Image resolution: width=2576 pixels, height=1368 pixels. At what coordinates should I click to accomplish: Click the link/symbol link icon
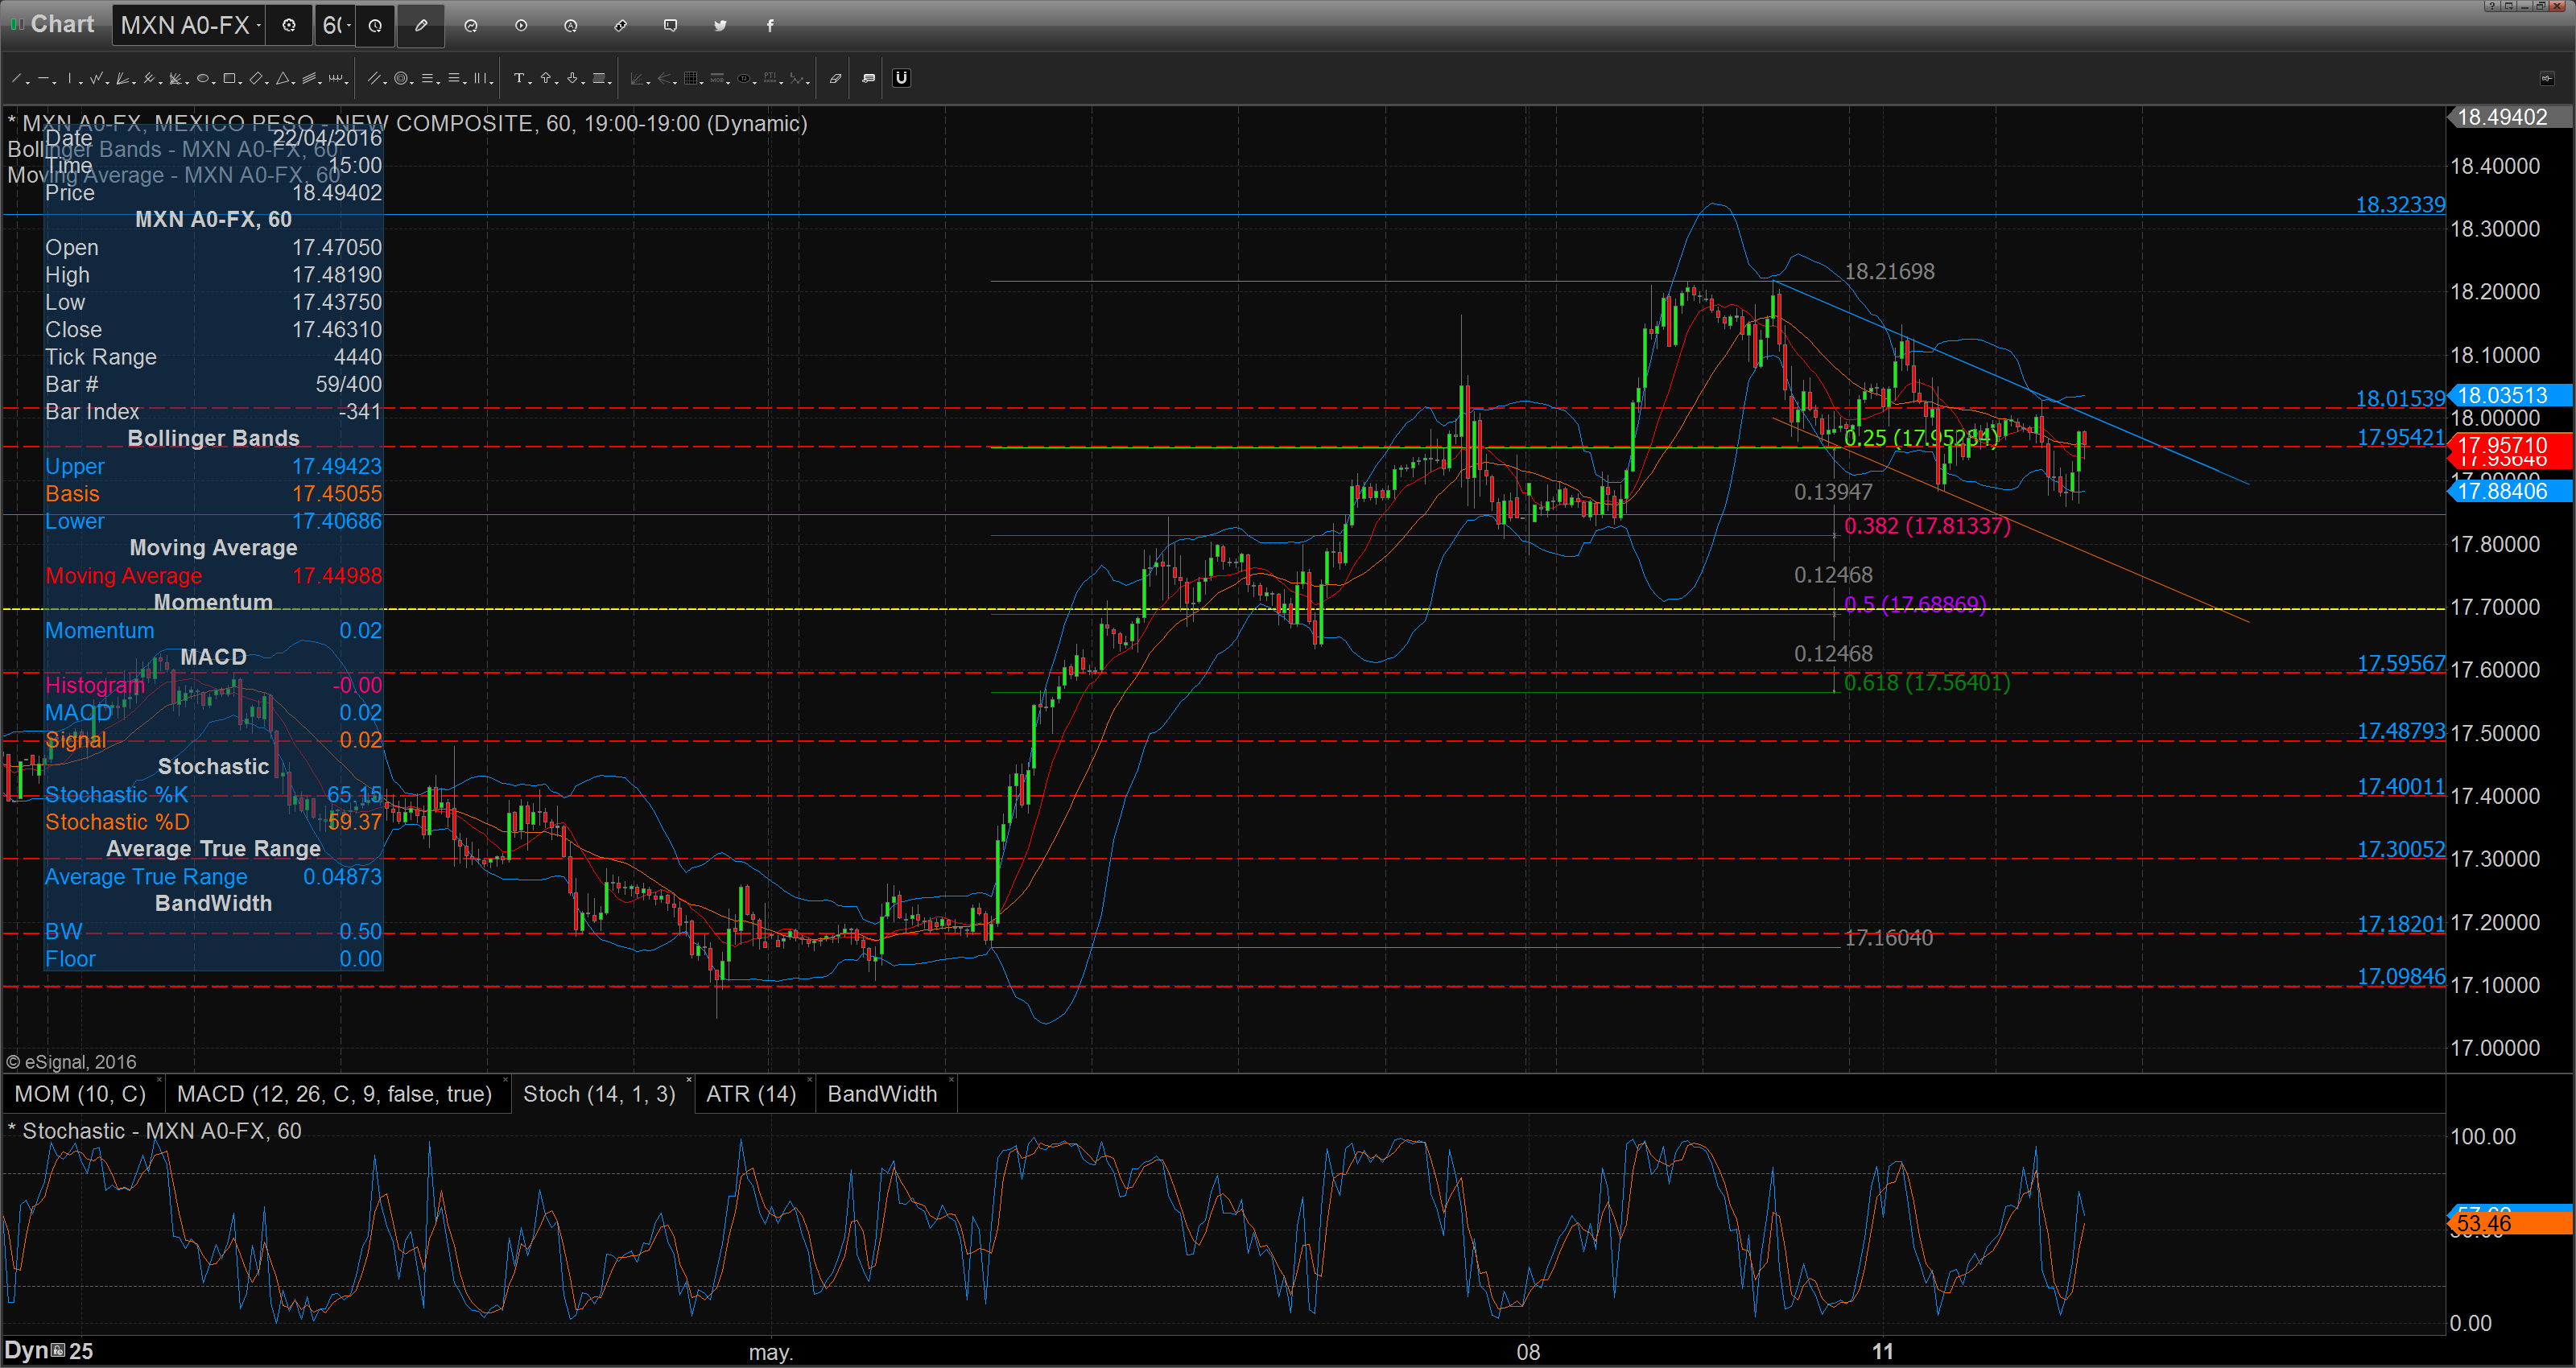pyautogui.click(x=621, y=26)
